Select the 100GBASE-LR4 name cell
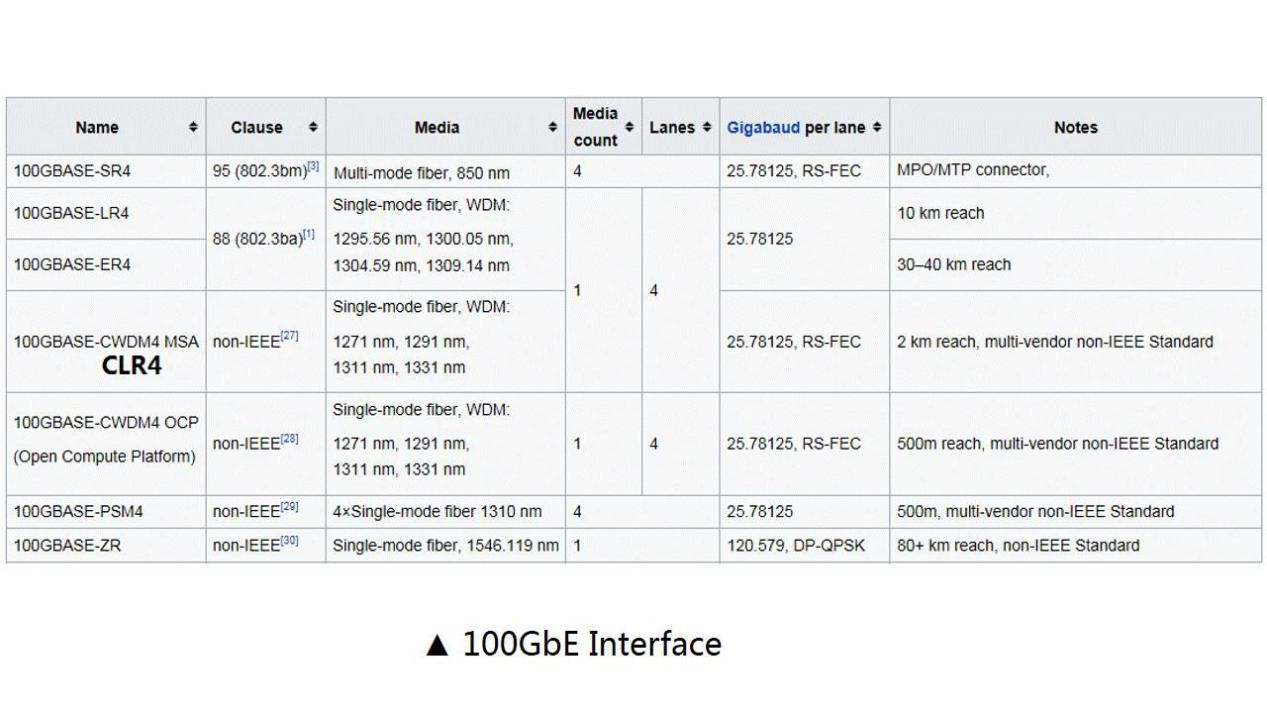The height and width of the screenshot is (713, 1267). coord(106,213)
